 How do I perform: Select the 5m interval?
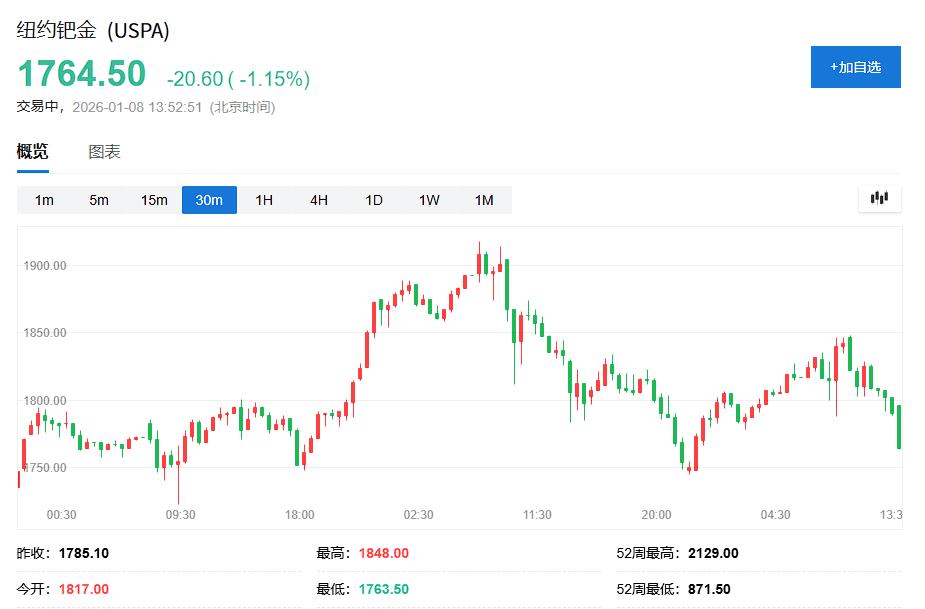point(98,199)
